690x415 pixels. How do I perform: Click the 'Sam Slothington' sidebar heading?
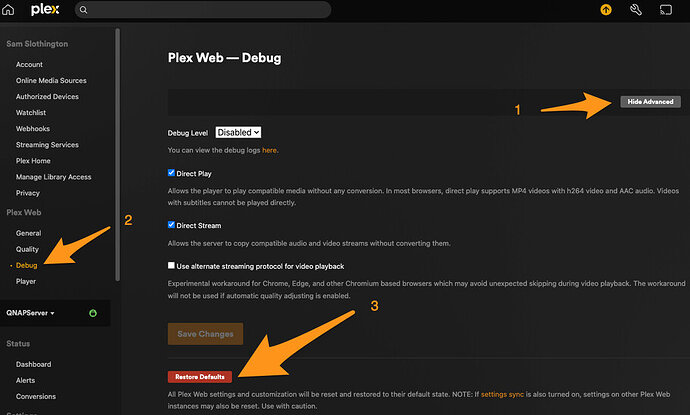point(37,44)
